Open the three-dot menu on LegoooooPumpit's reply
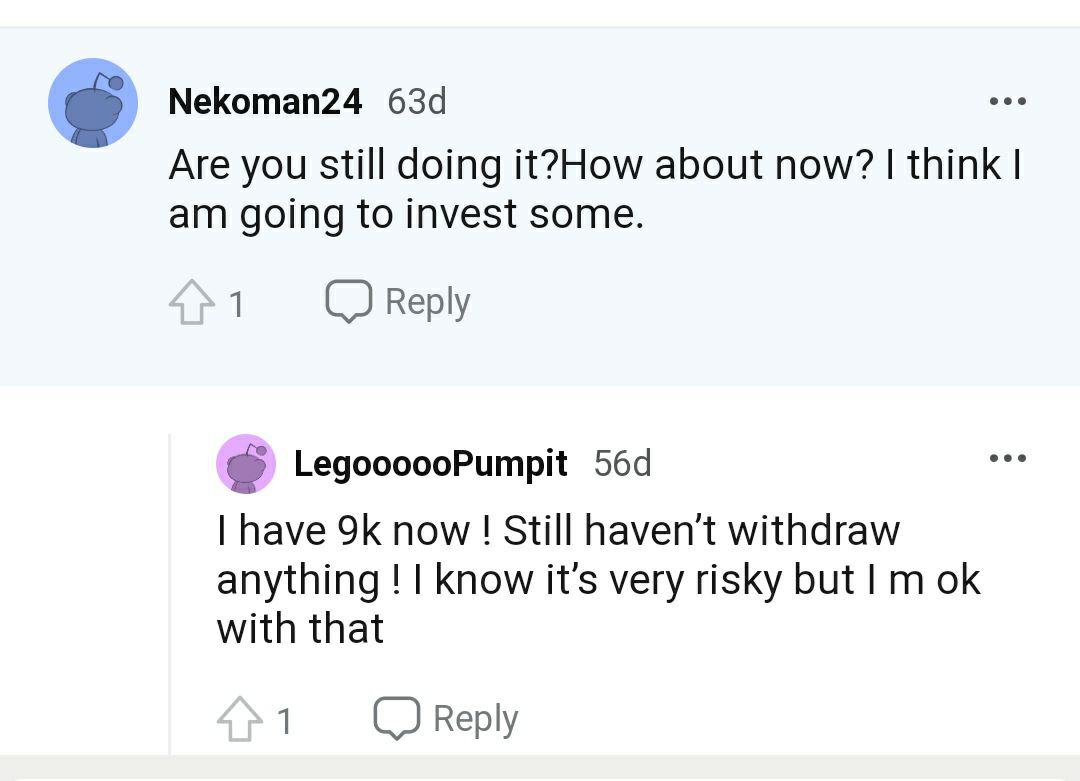Image resolution: width=1080 pixels, height=781 pixels. pos(1008,458)
